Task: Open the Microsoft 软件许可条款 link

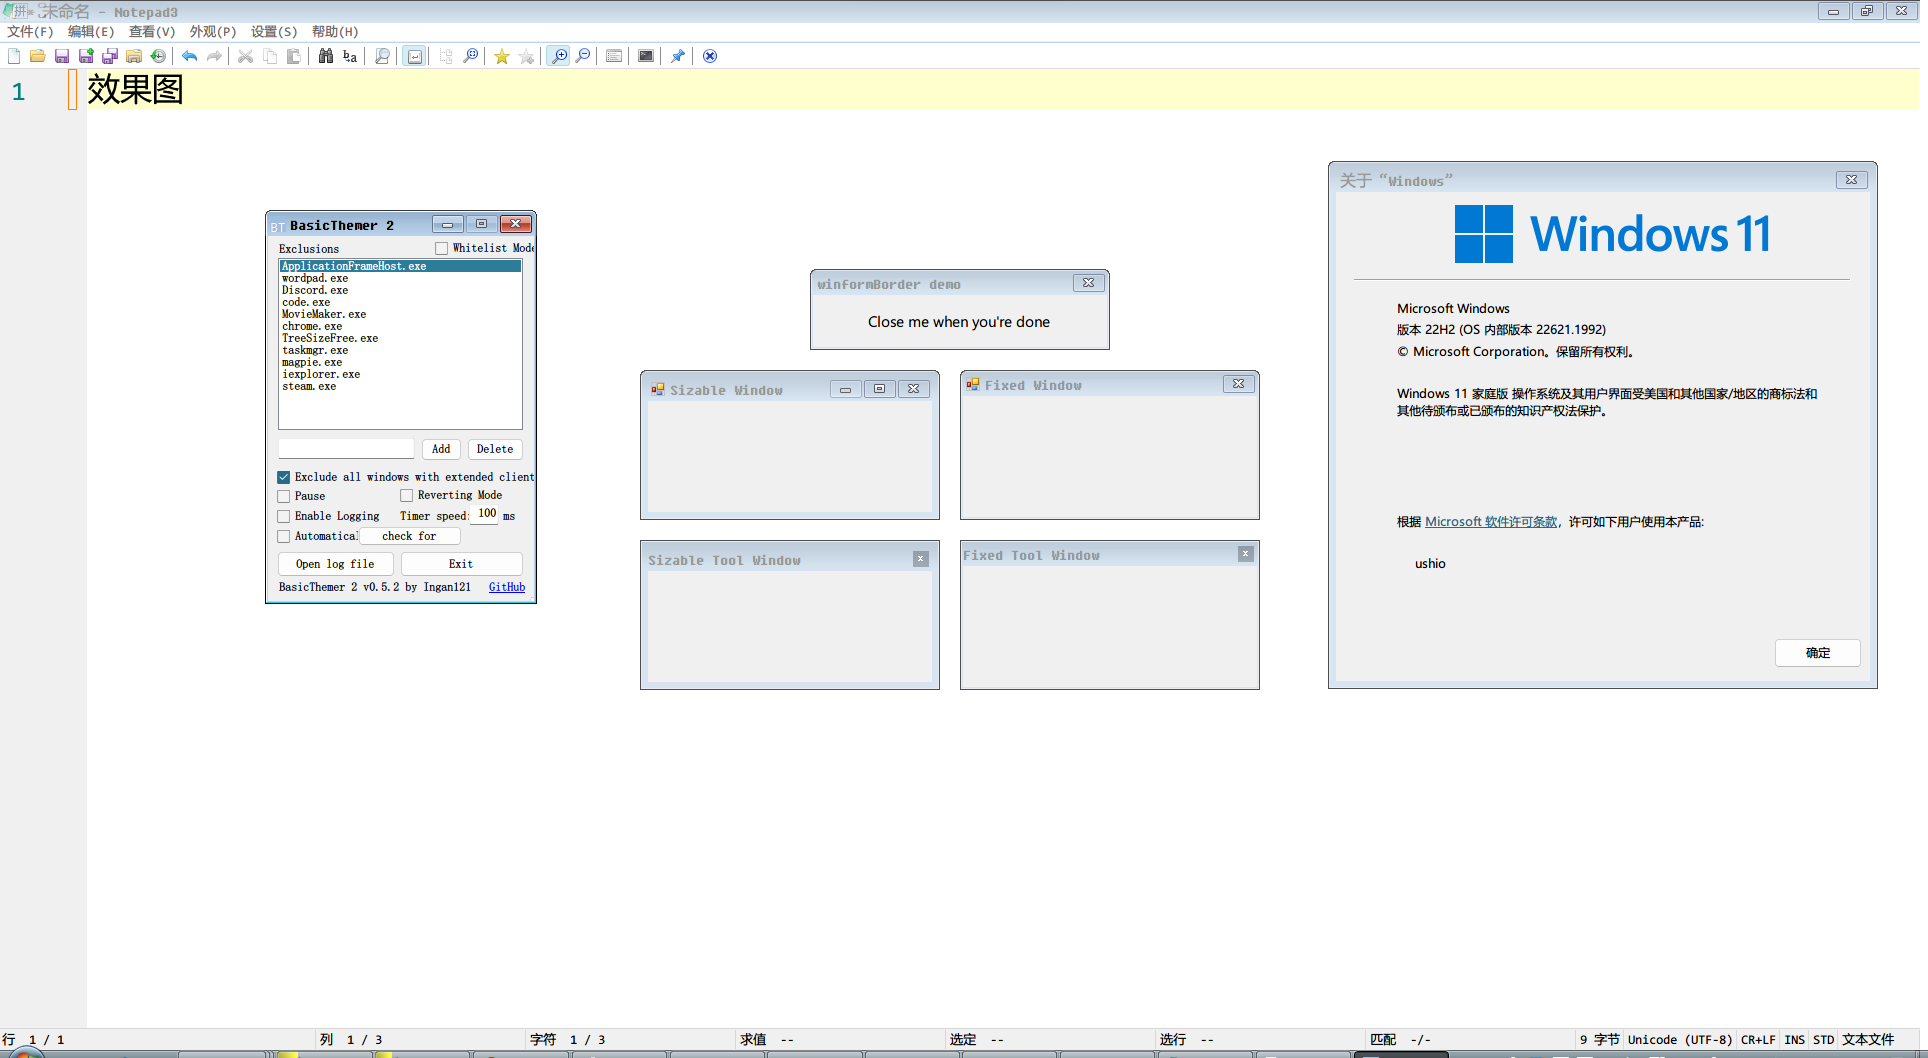Action: tap(1491, 522)
